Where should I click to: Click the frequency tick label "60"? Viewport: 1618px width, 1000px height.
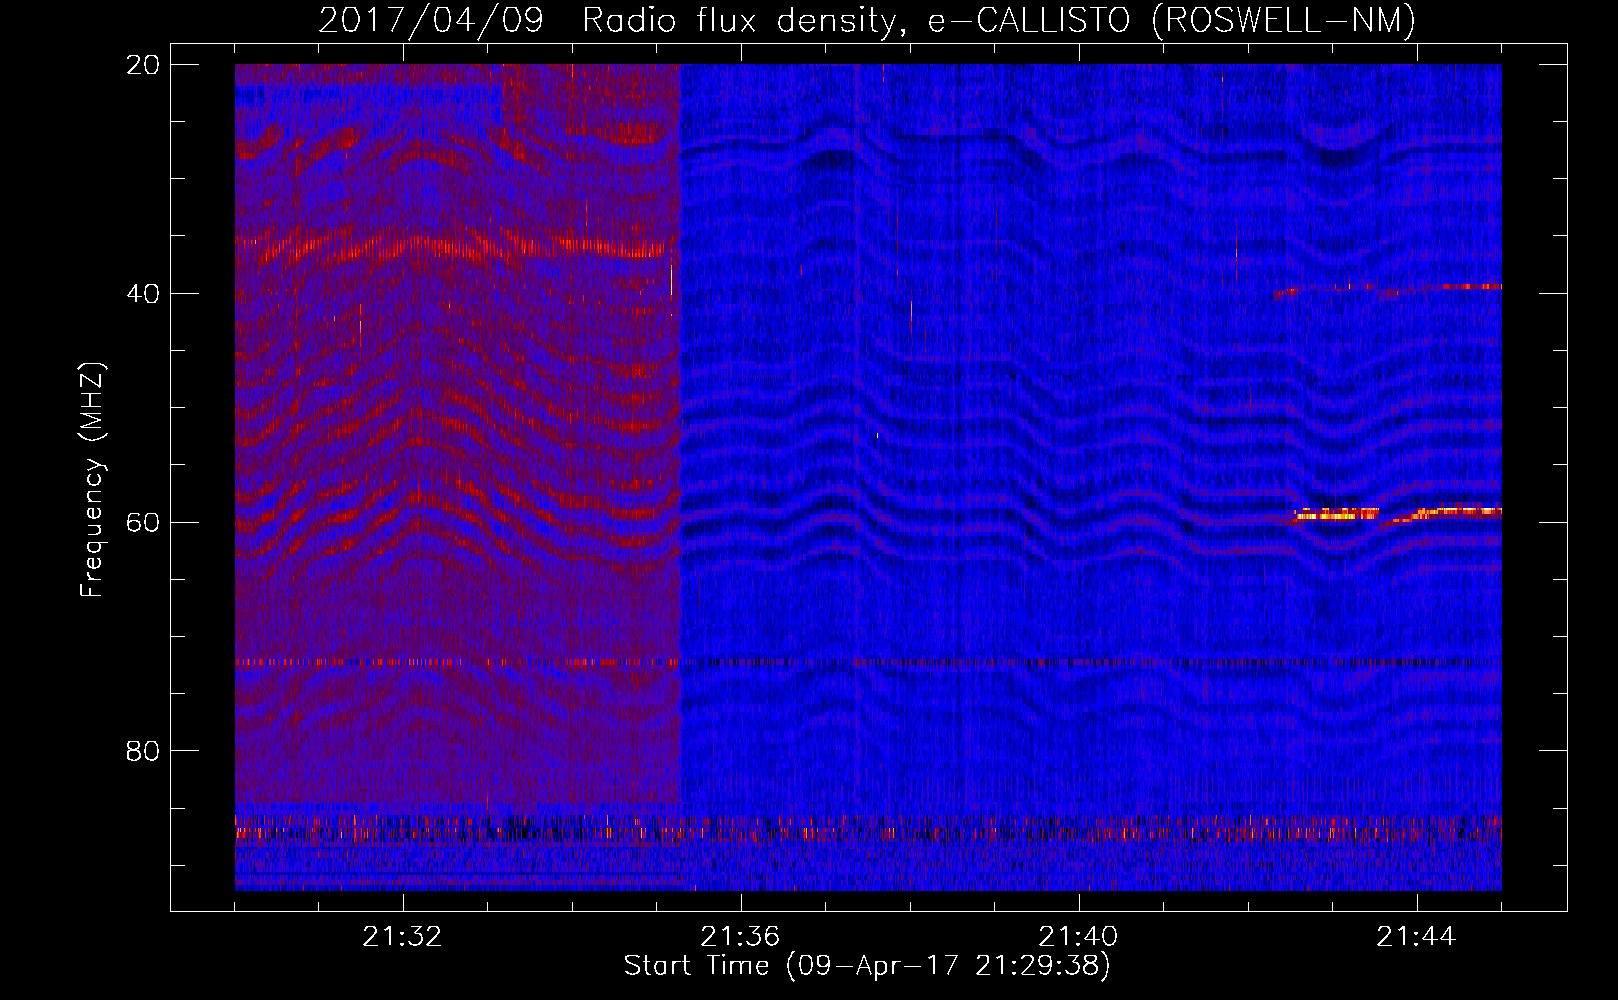click(x=143, y=522)
